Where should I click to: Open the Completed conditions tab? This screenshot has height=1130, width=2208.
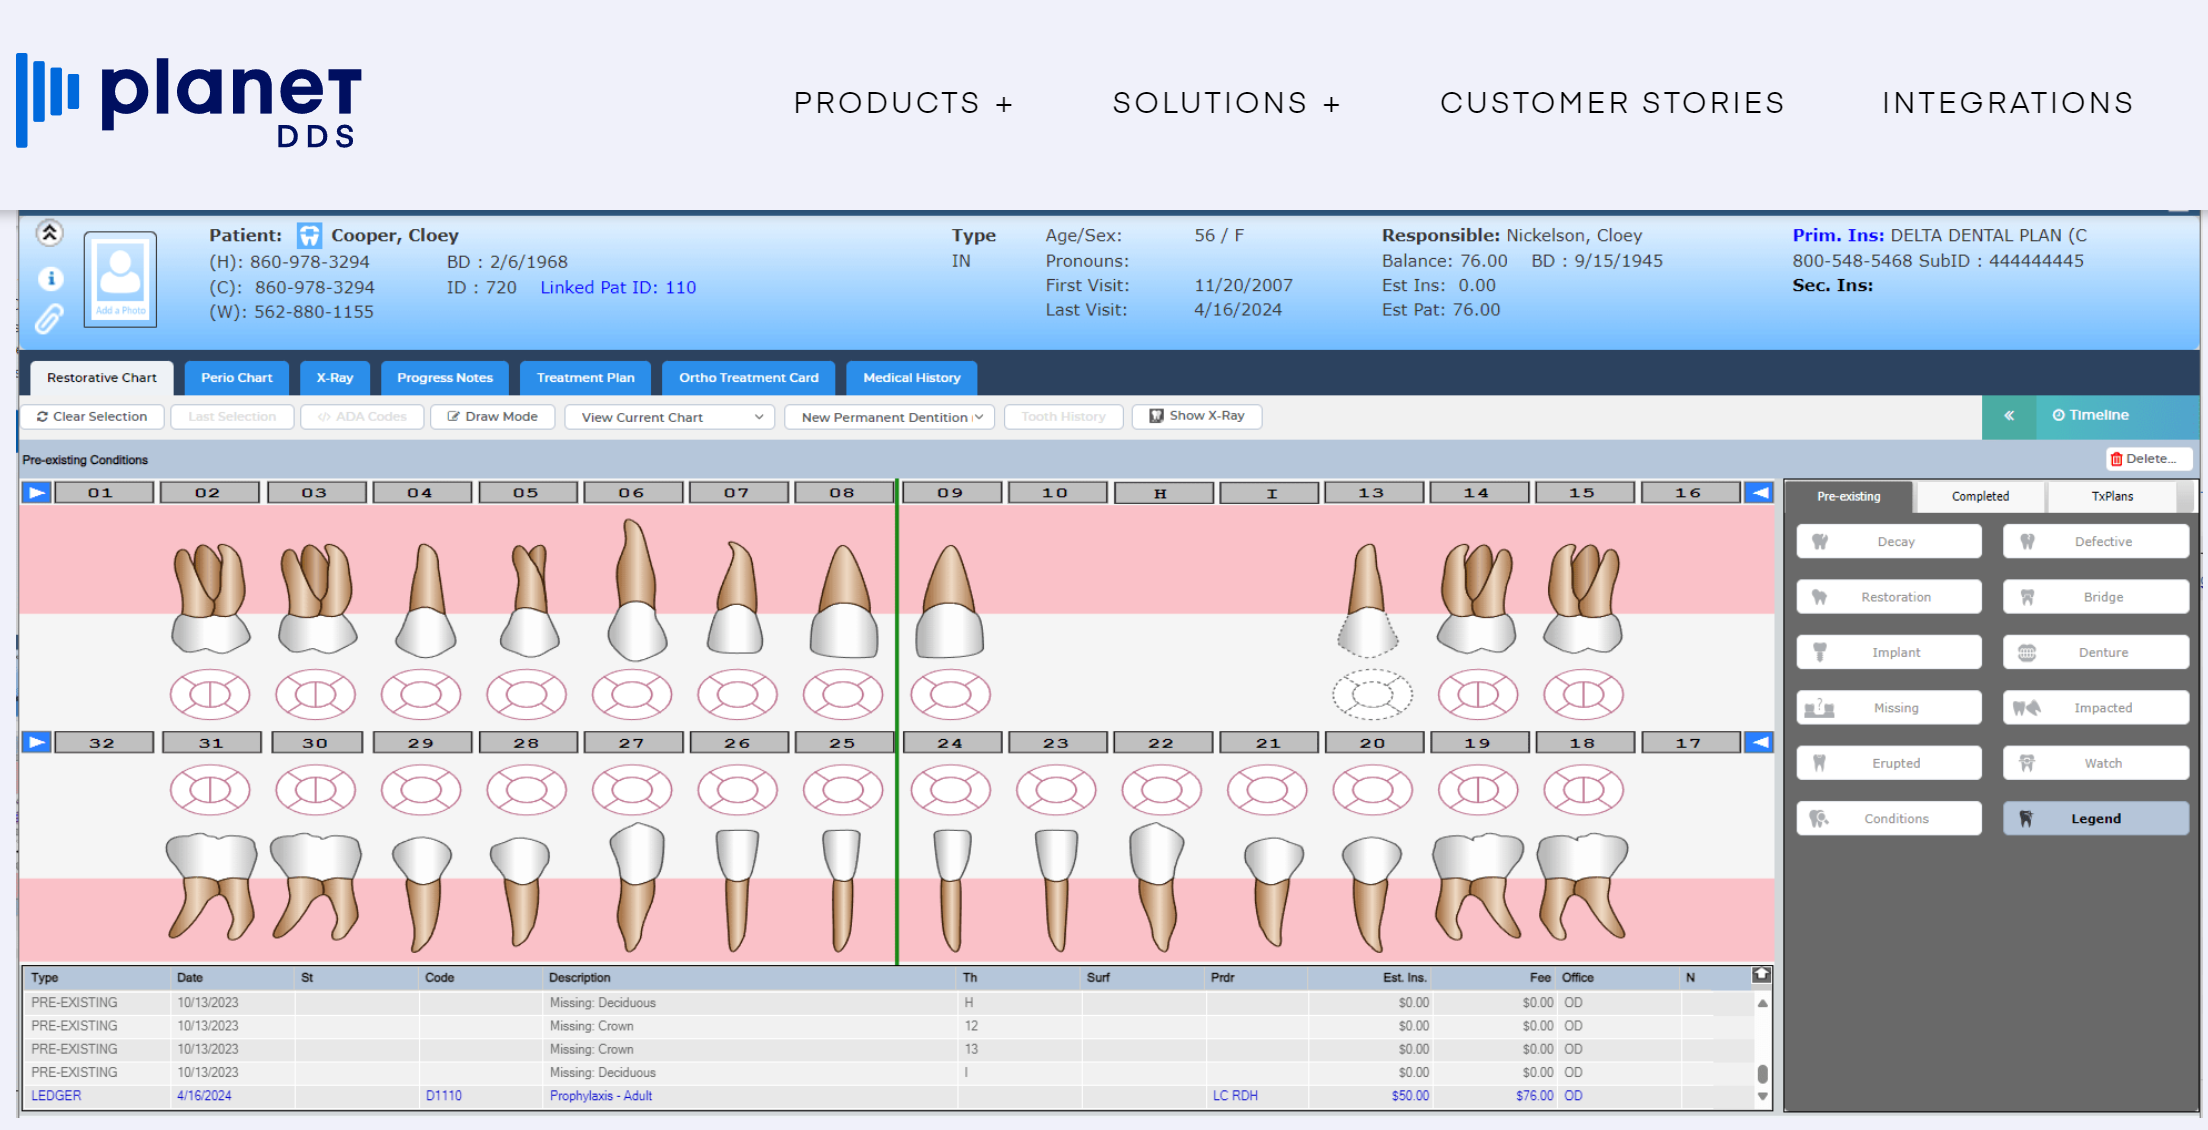point(1979,496)
